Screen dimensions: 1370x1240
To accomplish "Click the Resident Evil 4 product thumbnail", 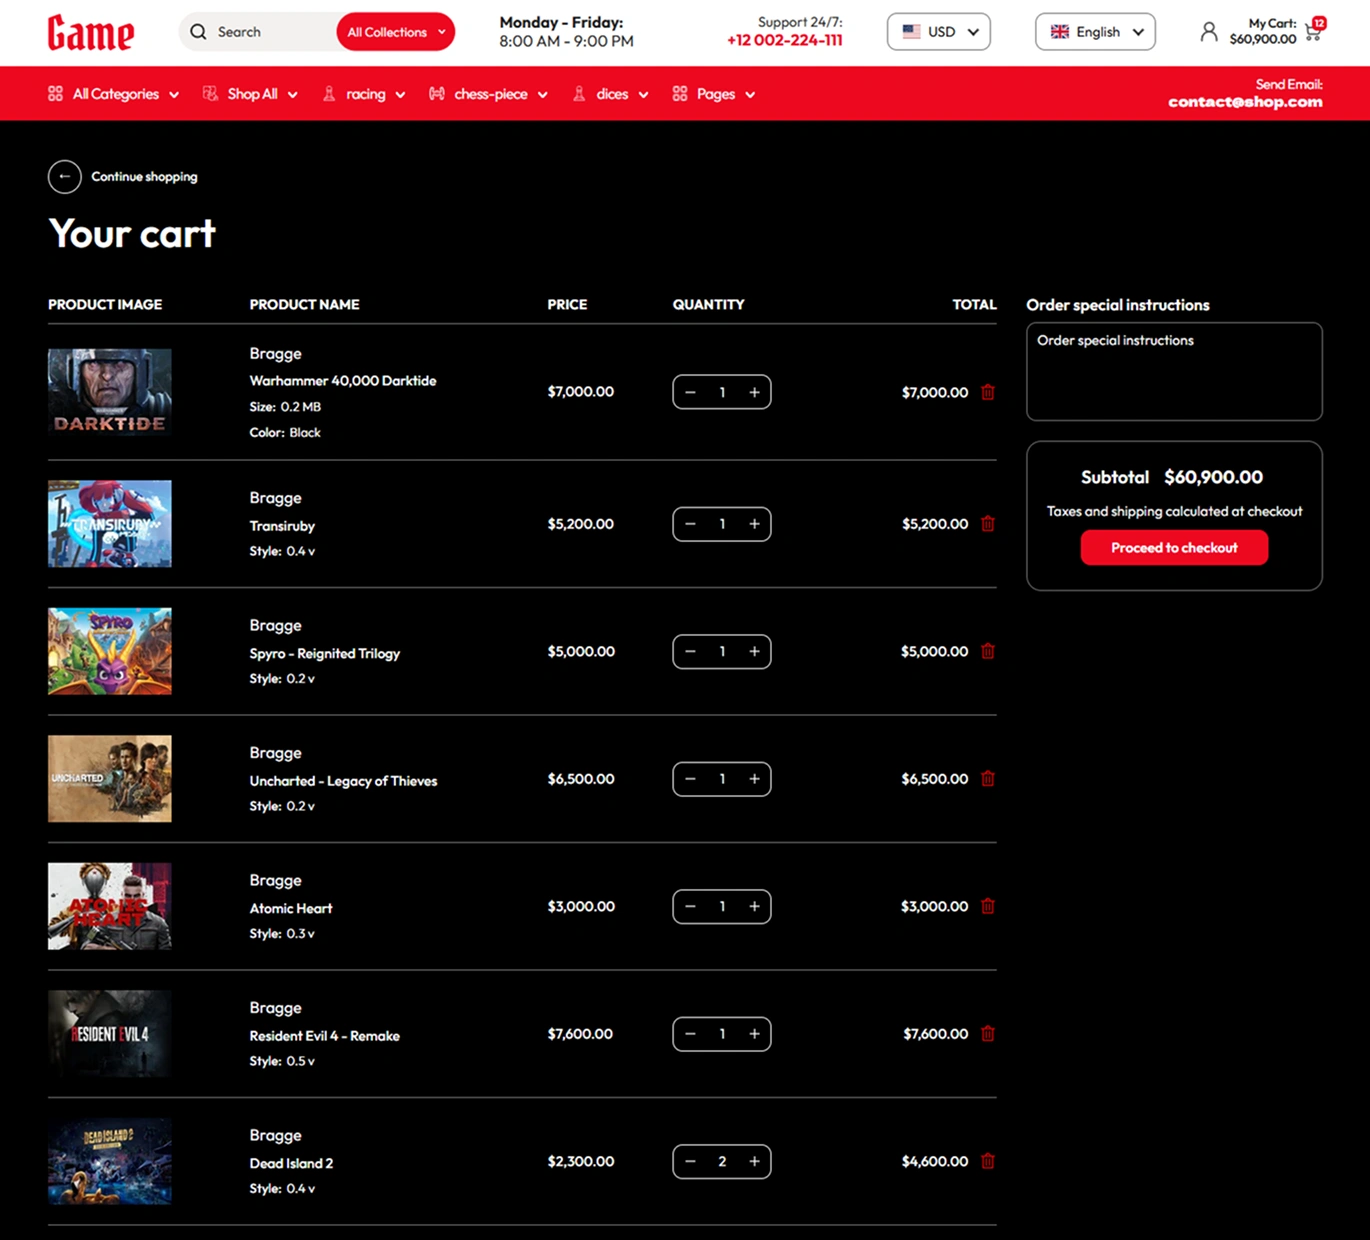I will tap(110, 1034).
